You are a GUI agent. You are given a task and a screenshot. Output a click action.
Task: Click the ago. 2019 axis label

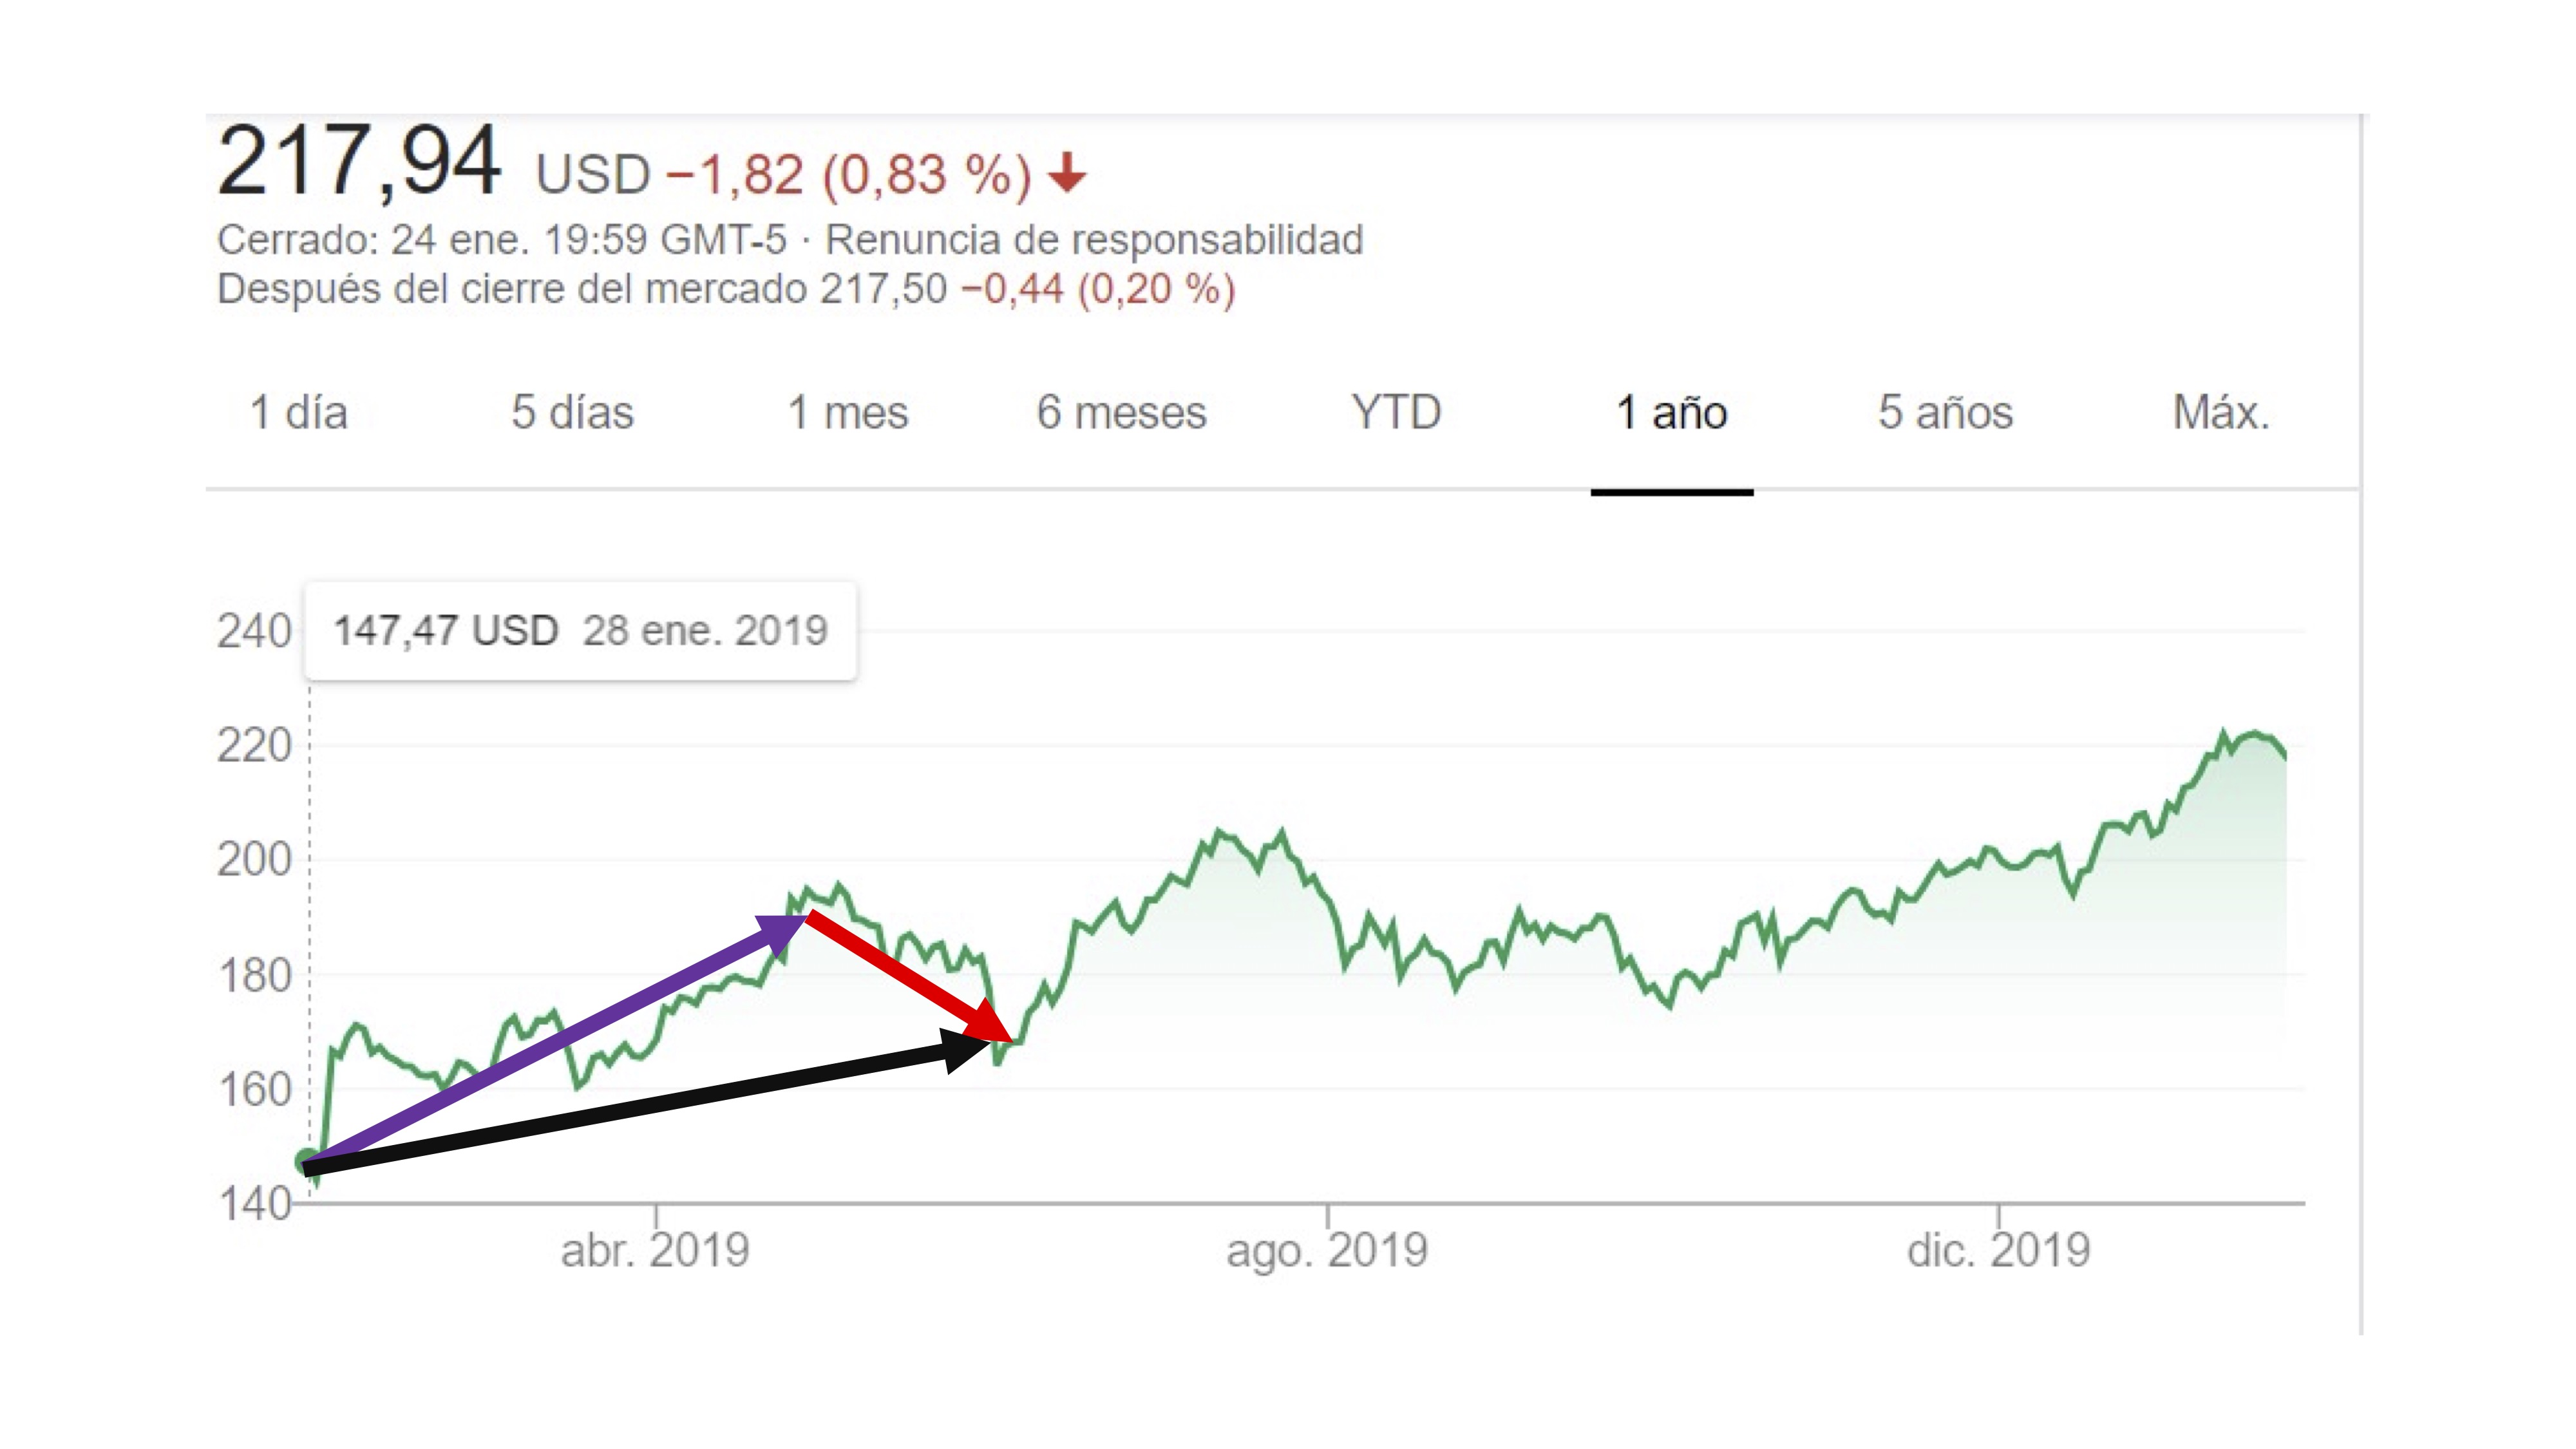pos(1327,1251)
